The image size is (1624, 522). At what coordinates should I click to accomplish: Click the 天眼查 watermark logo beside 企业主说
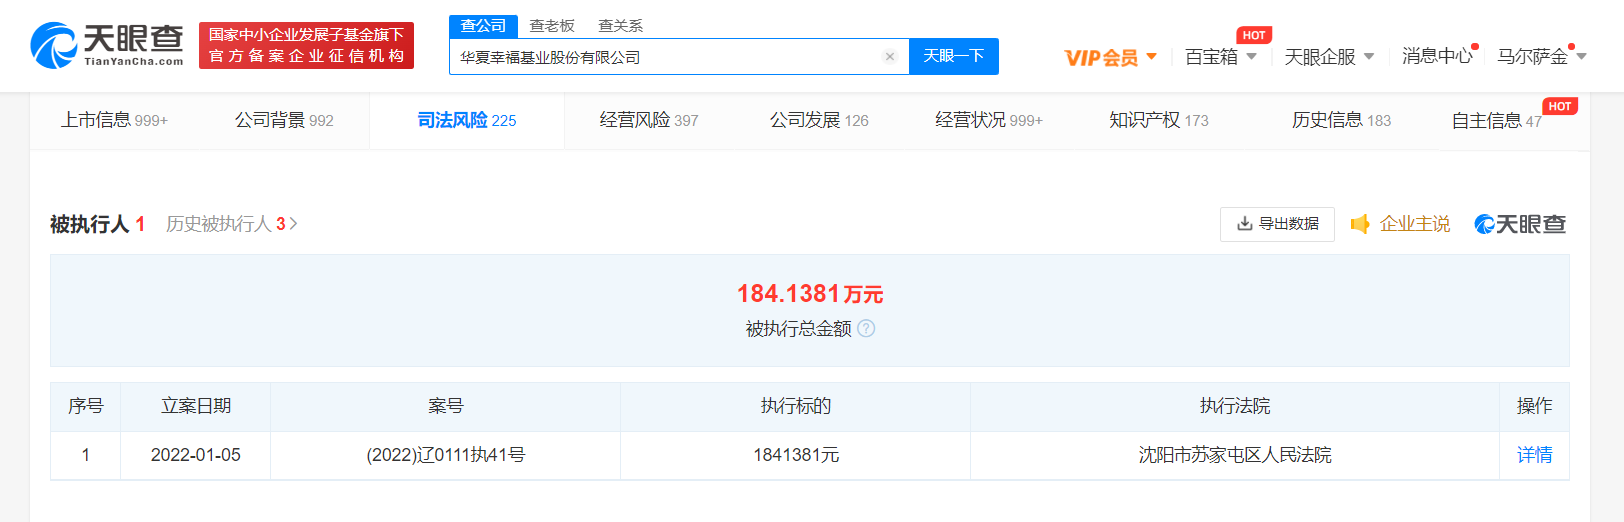click(x=1520, y=224)
